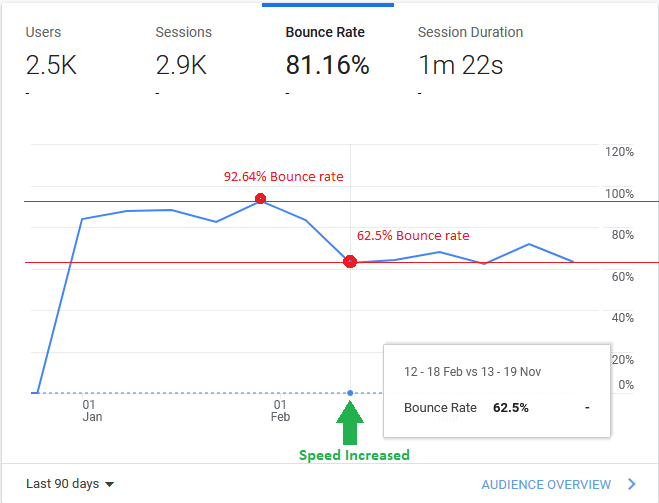Image resolution: width=659 pixels, height=503 pixels.
Task: Click the 2.9K sessions figure
Action: pos(181,67)
